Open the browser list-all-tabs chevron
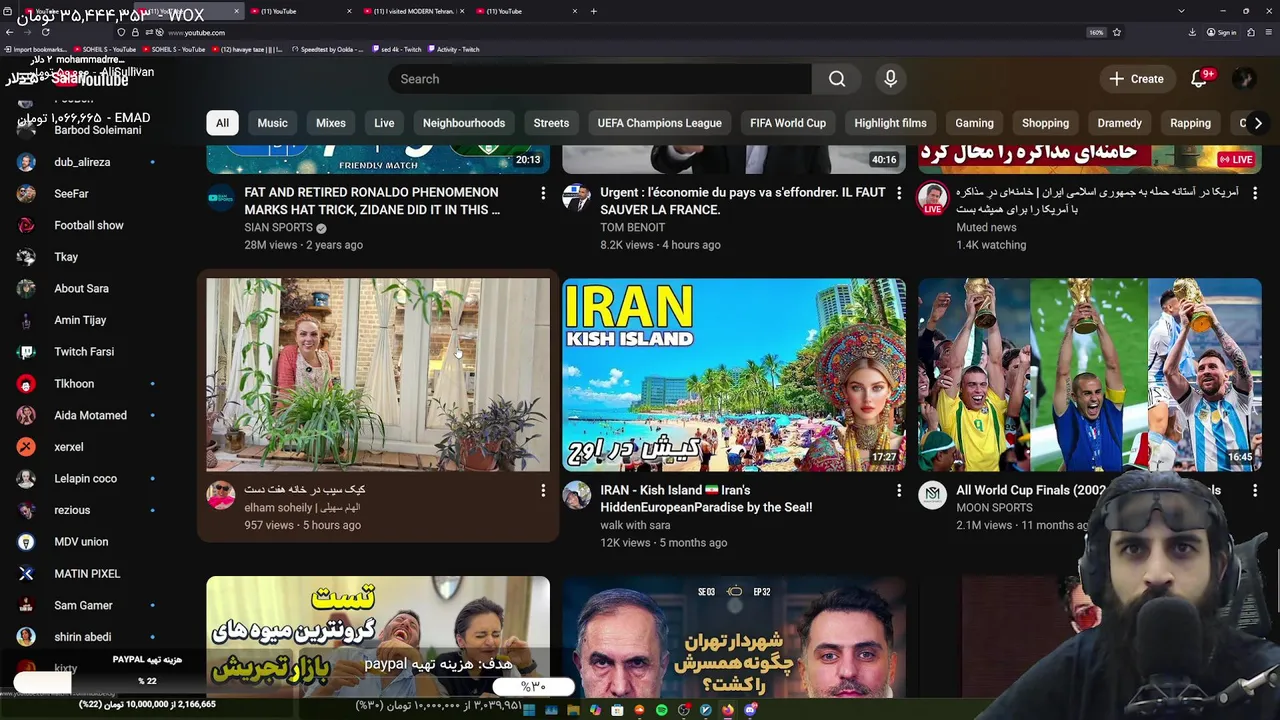The height and width of the screenshot is (720, 1280). [x=1182, y=11]
